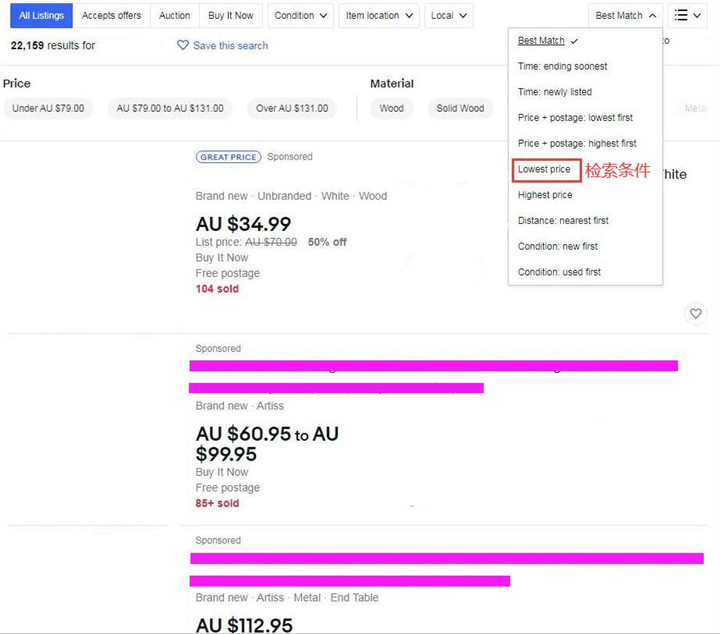Choose Time: ending soonest sort option
720x634 pixels.
click(562, 66)
